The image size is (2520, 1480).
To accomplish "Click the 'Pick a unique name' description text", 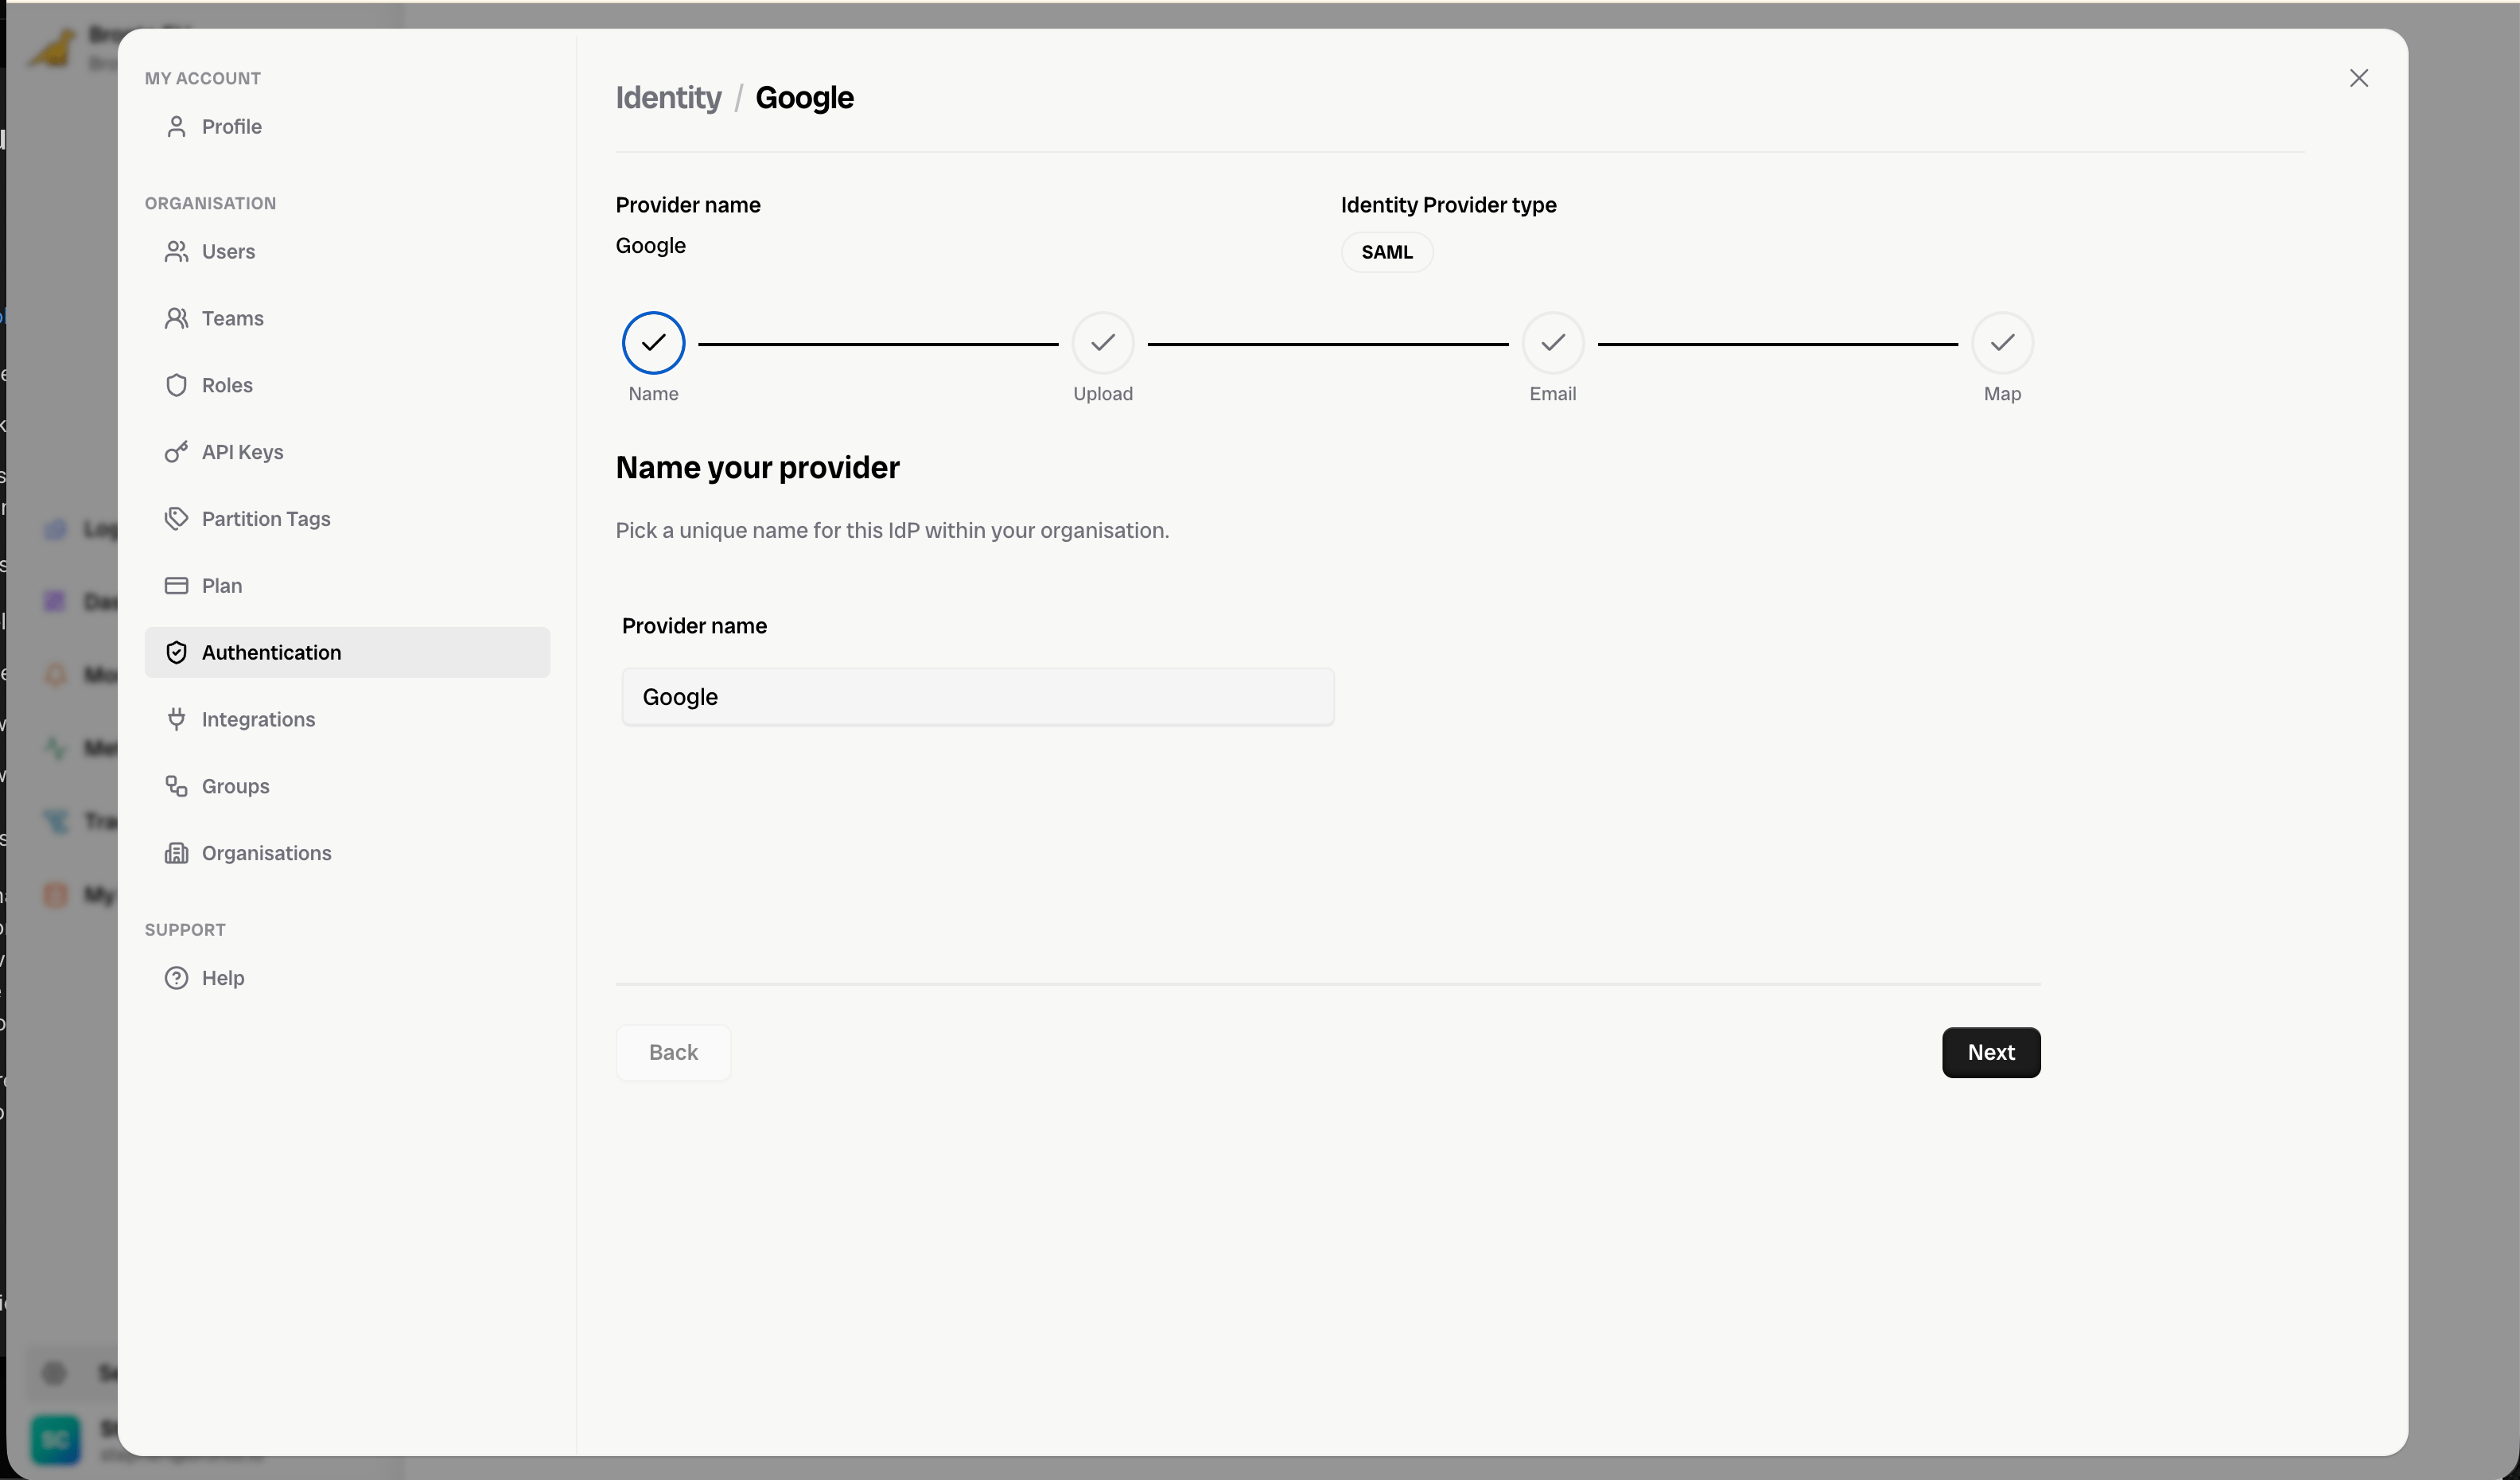I will click(892, 530).
